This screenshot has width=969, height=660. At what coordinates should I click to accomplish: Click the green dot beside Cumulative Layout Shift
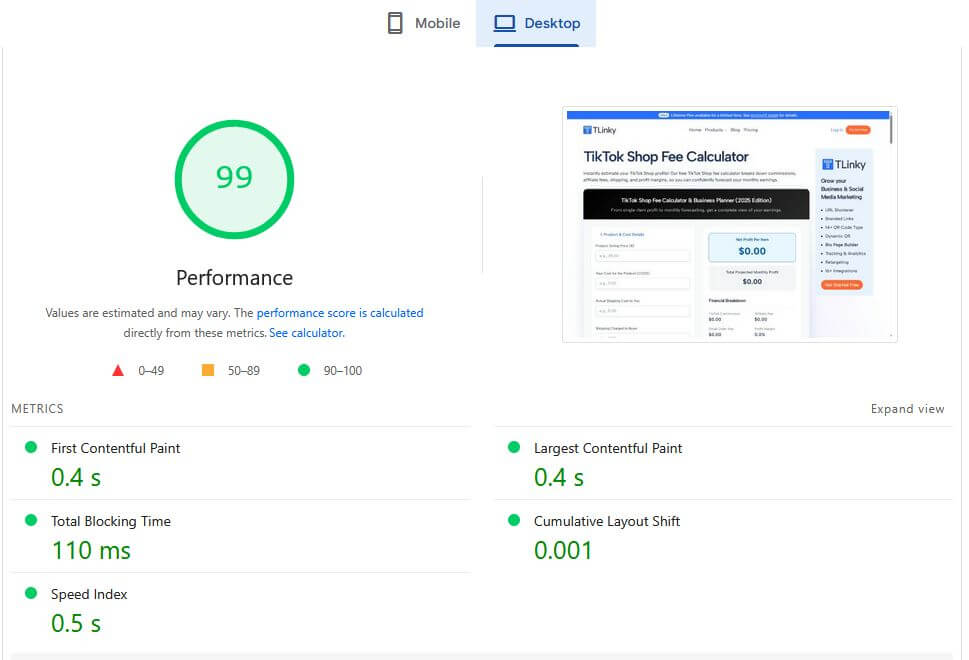pos(516,521)
